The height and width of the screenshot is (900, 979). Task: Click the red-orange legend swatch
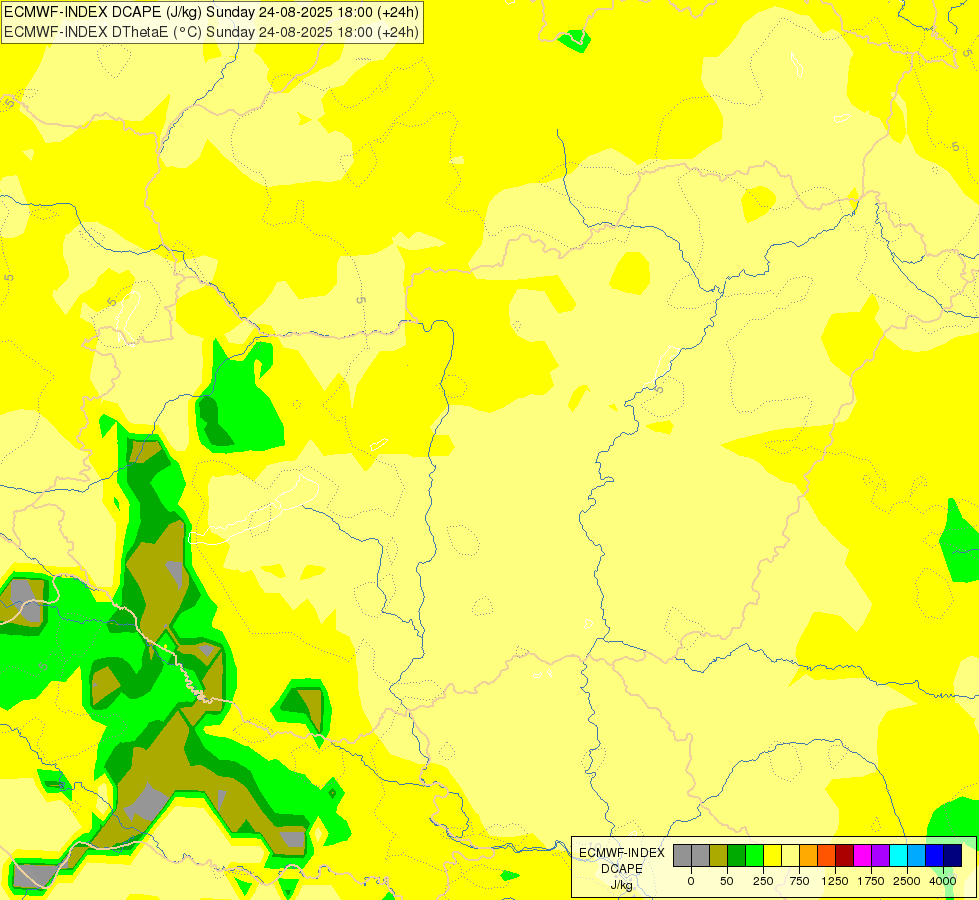[x=827, y=856]
